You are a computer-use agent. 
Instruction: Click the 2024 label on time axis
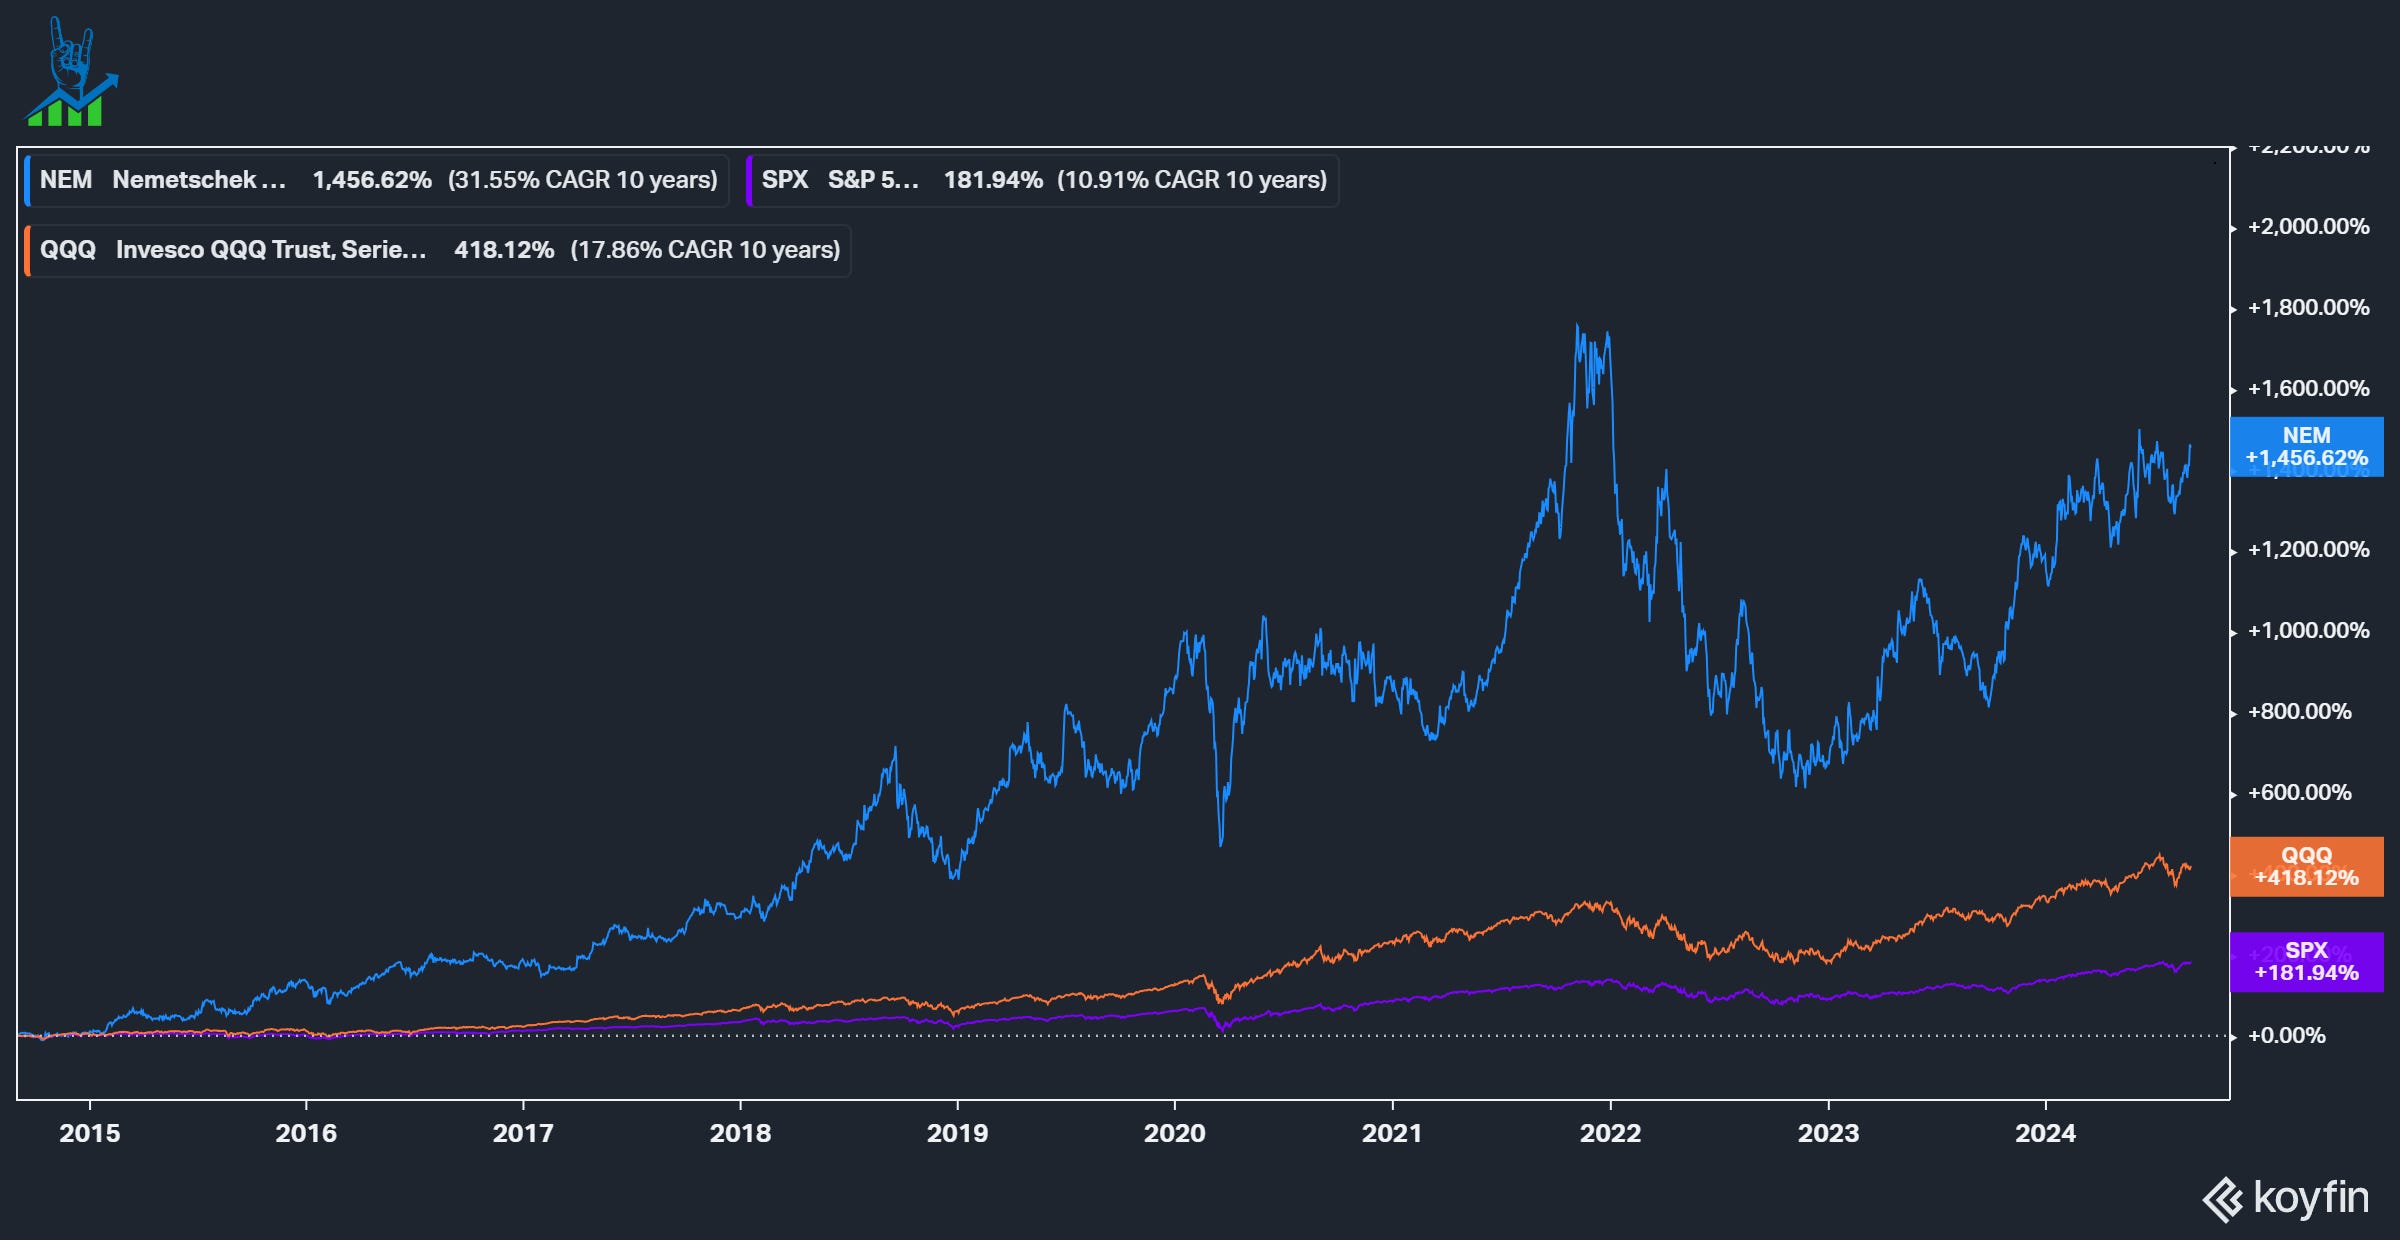pyautogui.click(x=2045, y=1133)
